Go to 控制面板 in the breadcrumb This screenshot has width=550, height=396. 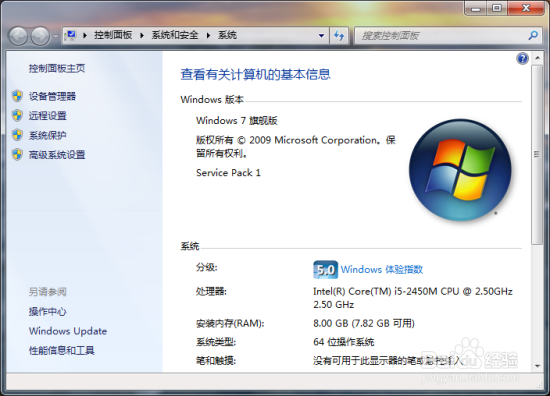pyautogui.click(x=113, y=35)
